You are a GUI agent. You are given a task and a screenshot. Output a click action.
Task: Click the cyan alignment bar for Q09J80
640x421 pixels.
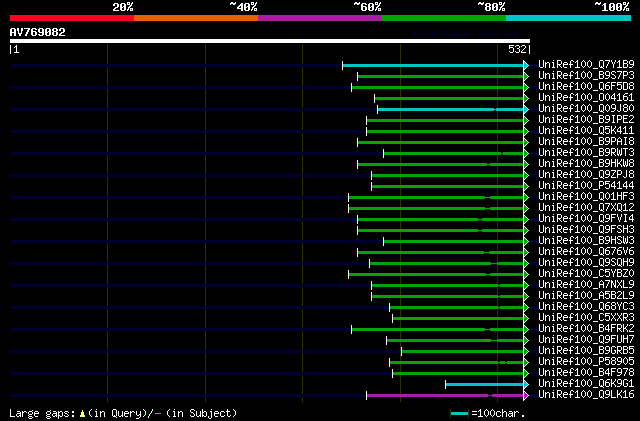(451, 109)
